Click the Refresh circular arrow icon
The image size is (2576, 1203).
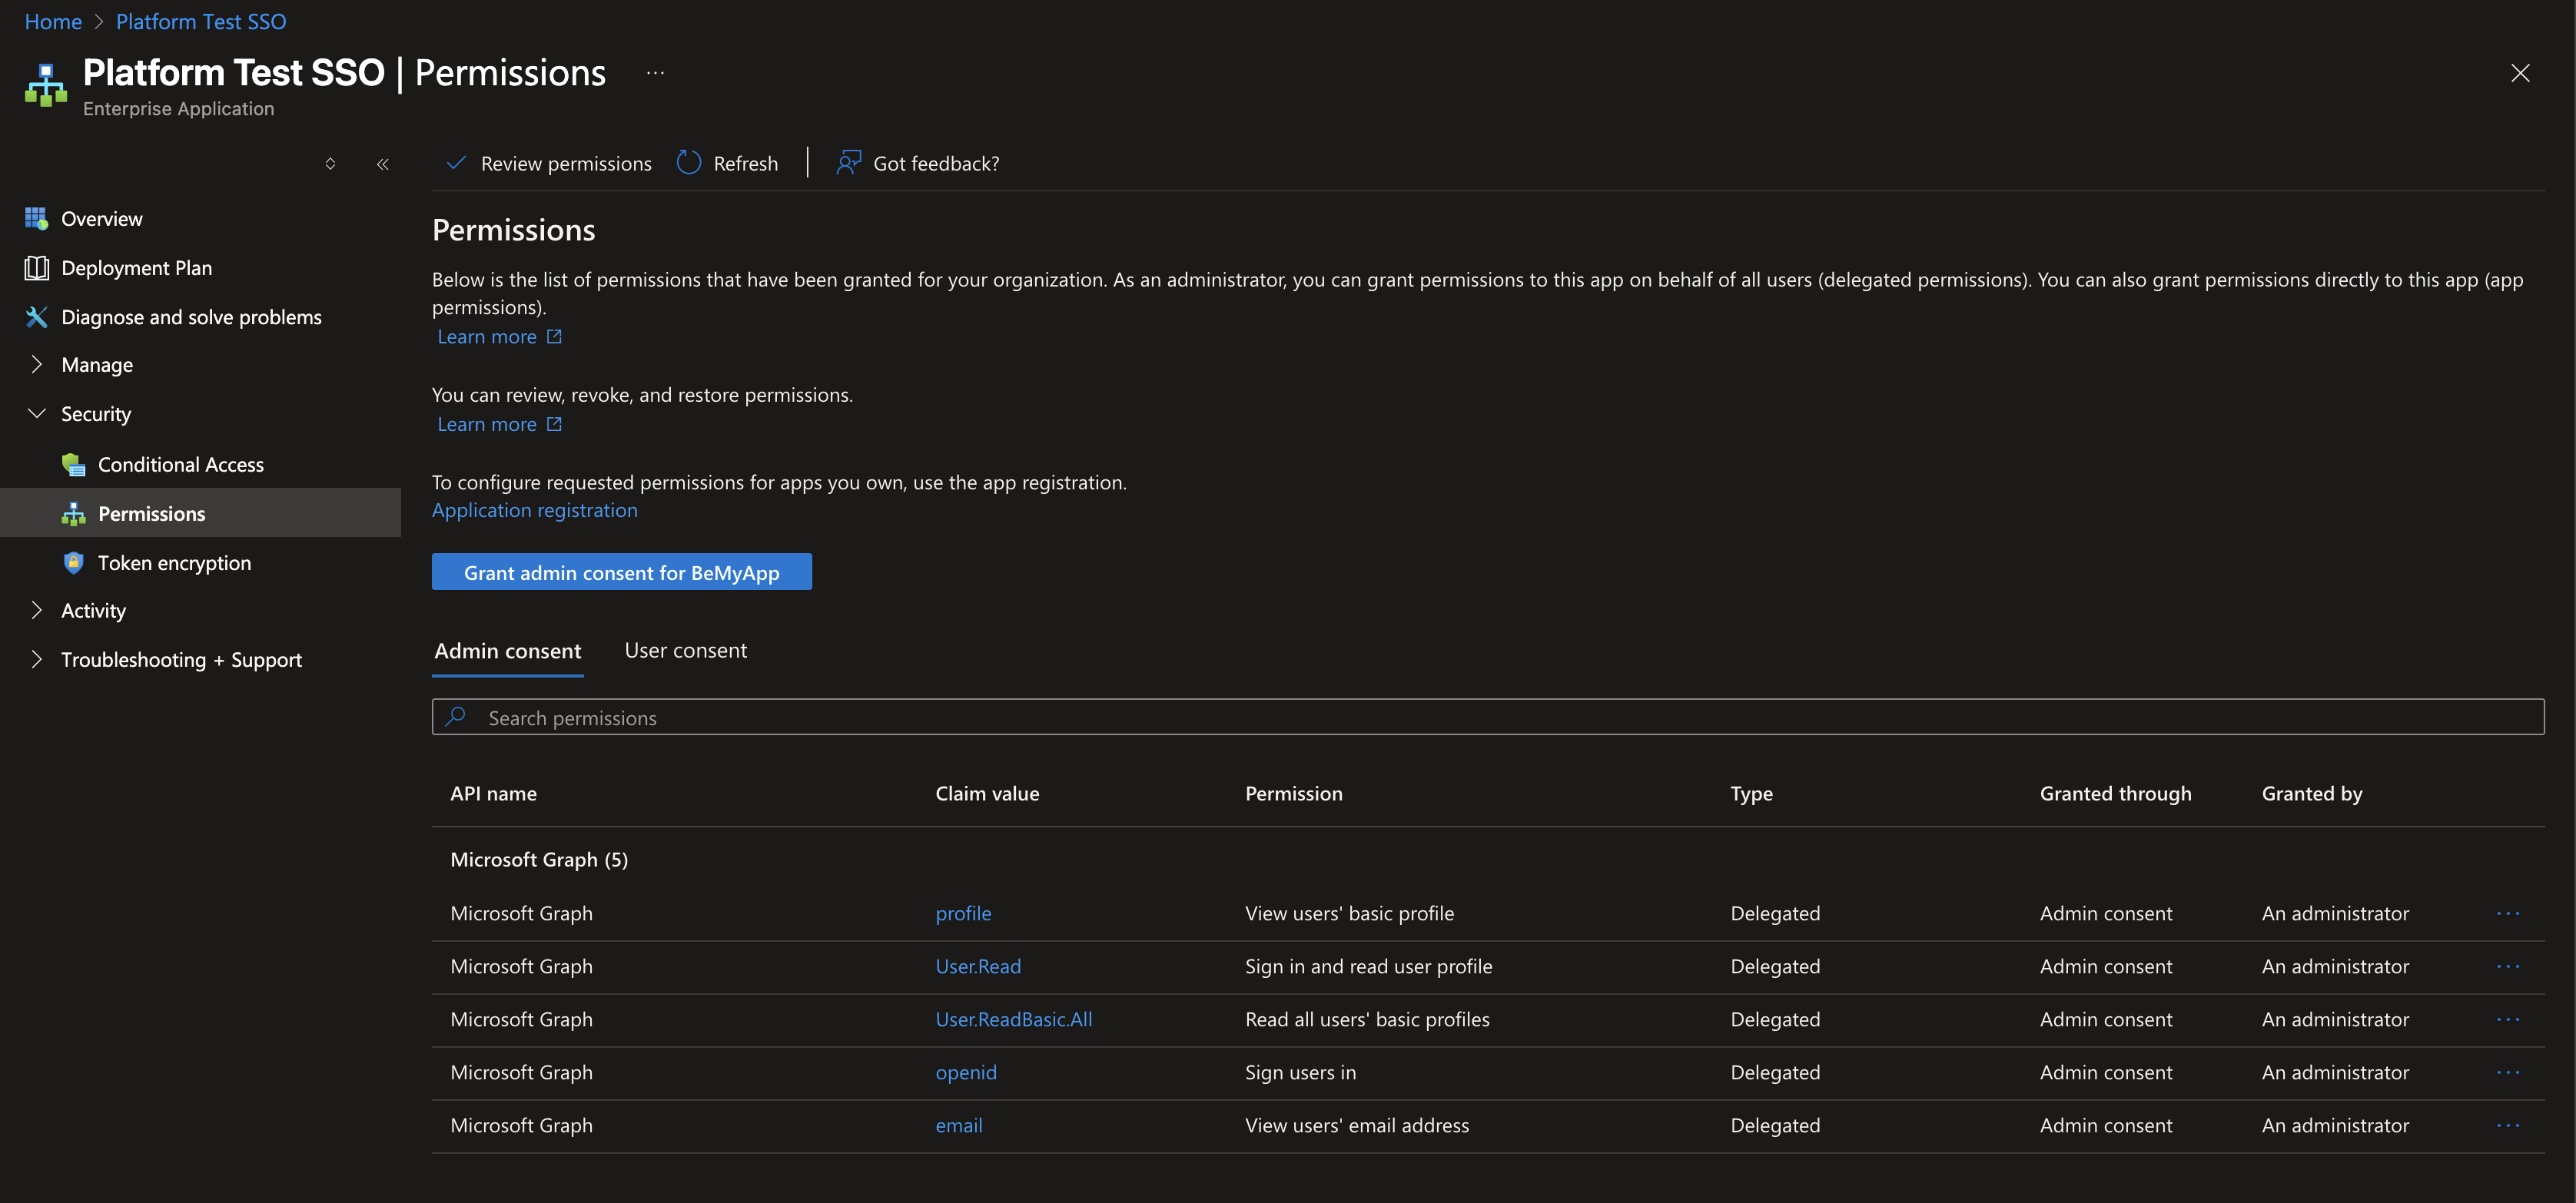coord(688,163)
